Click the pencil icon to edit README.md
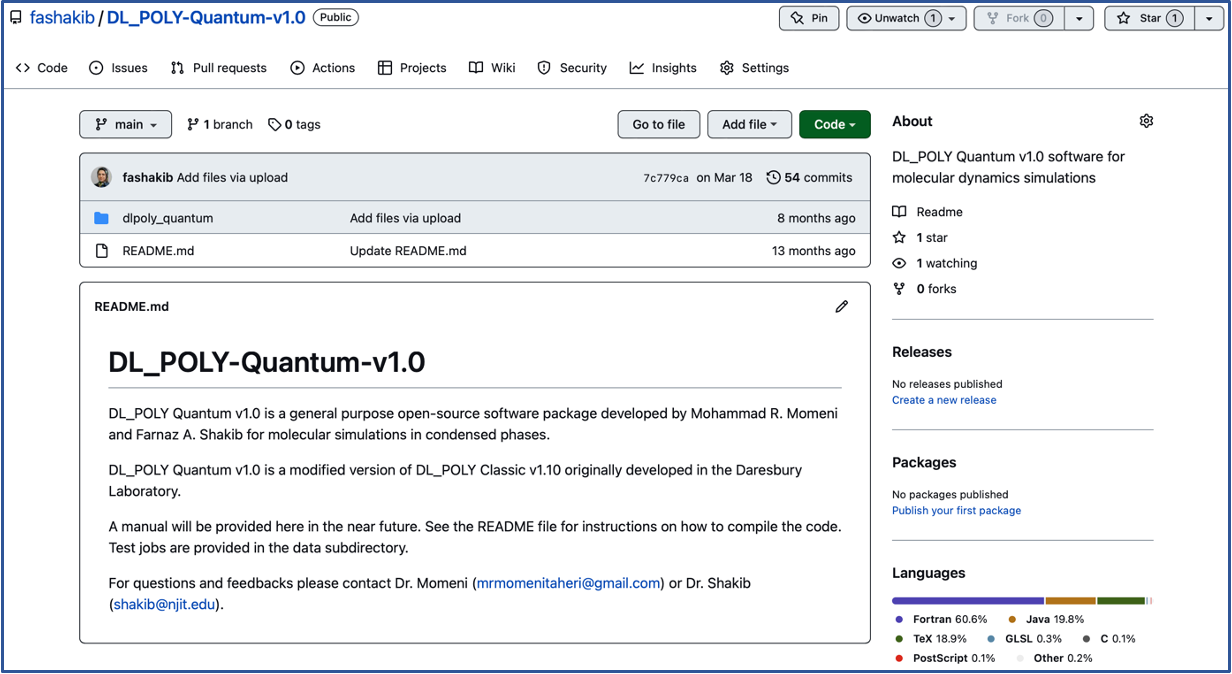Screen dimensions: 1232x674 (x=841, y=307)
